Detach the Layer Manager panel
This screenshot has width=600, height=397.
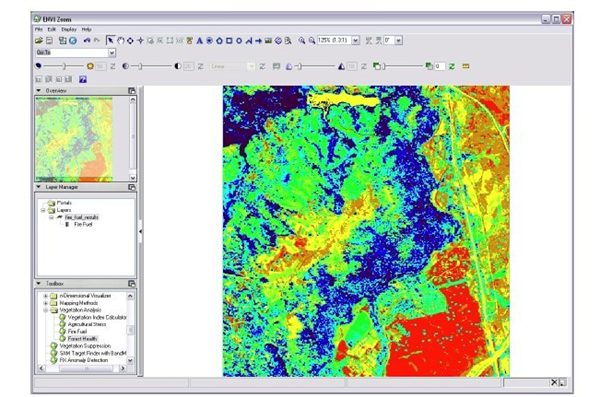[x=132, y=187]
